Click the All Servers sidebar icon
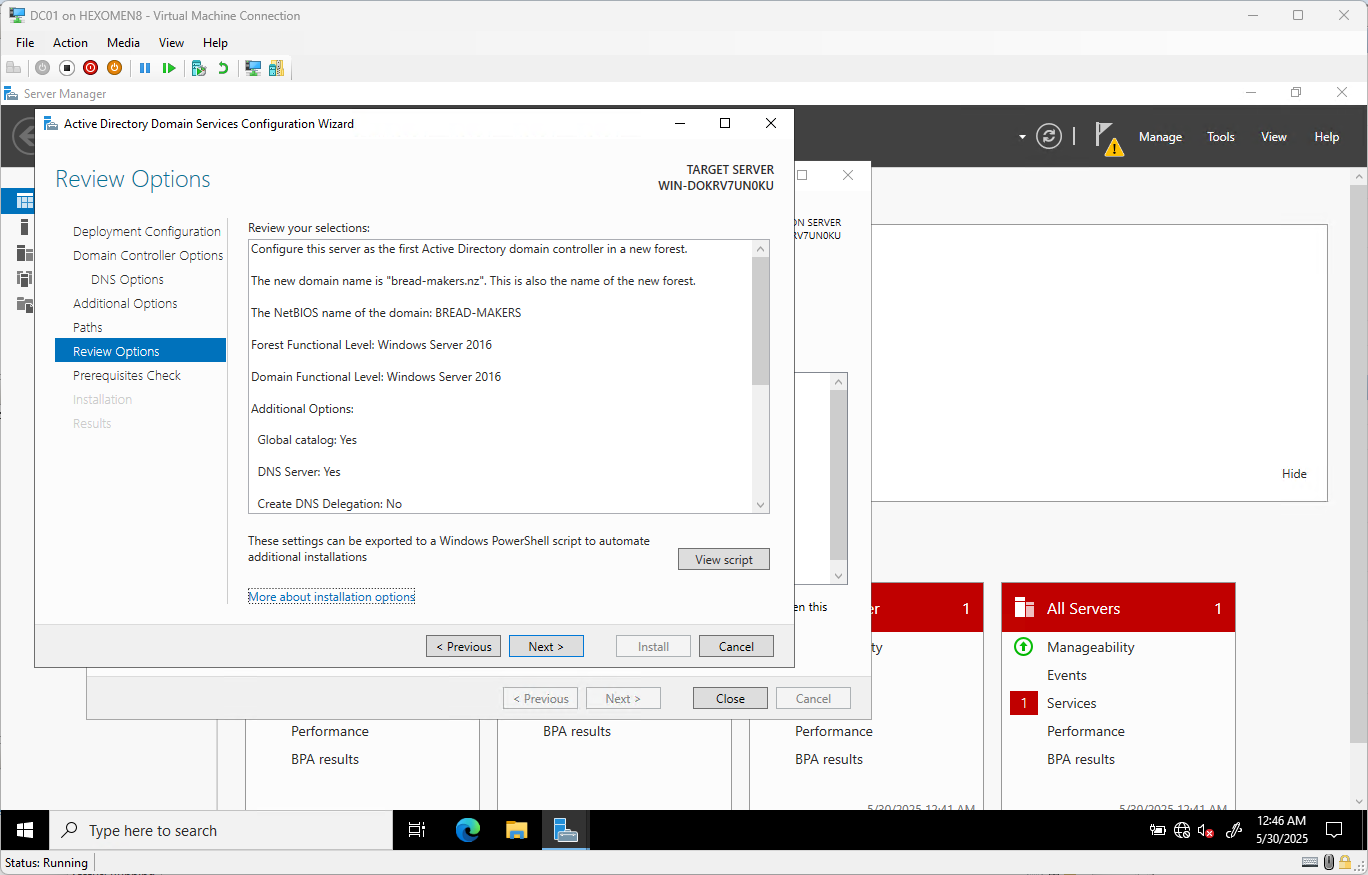Viewport: 1368px width, 875px height. 25,253
